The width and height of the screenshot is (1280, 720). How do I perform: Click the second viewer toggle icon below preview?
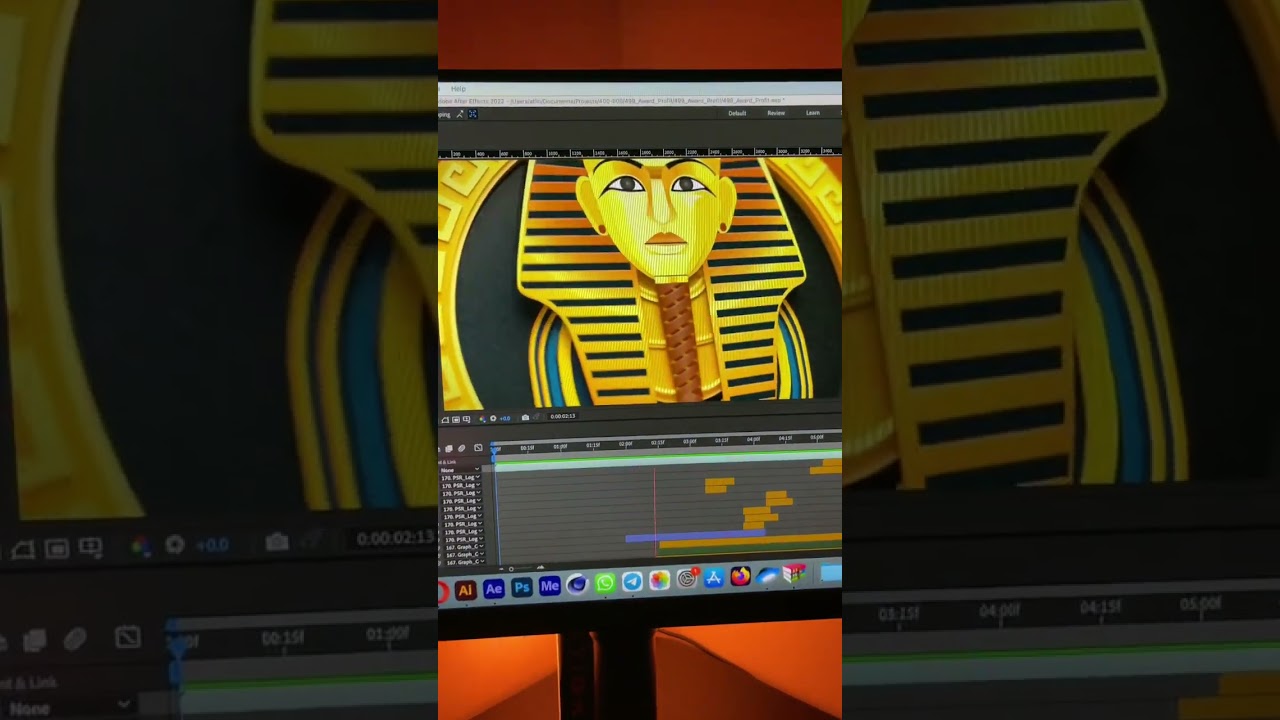click(456, 420)
